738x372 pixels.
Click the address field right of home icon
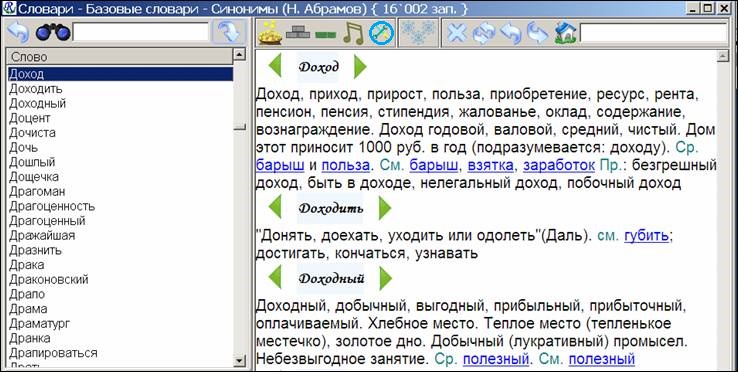653,34
